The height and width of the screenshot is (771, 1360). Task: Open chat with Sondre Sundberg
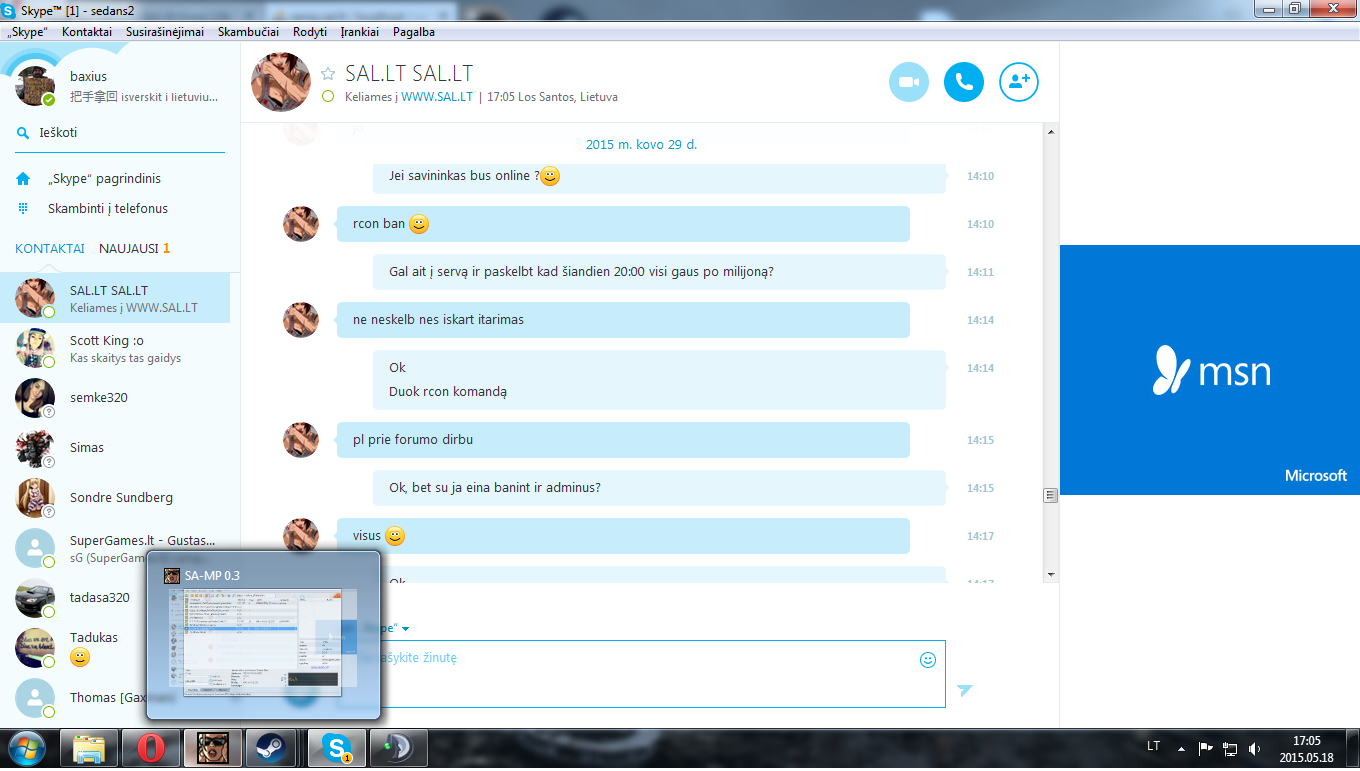point(115,498)
